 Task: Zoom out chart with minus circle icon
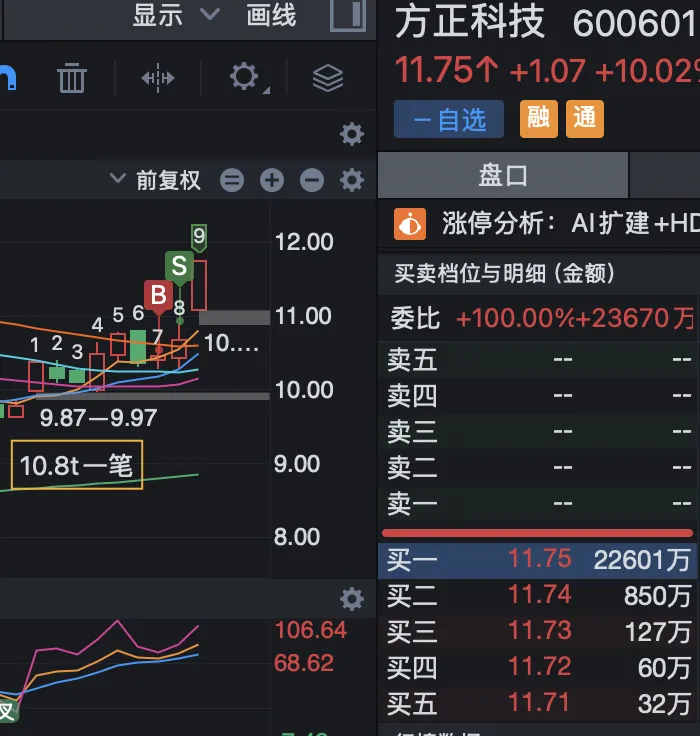tap(312, 180)
